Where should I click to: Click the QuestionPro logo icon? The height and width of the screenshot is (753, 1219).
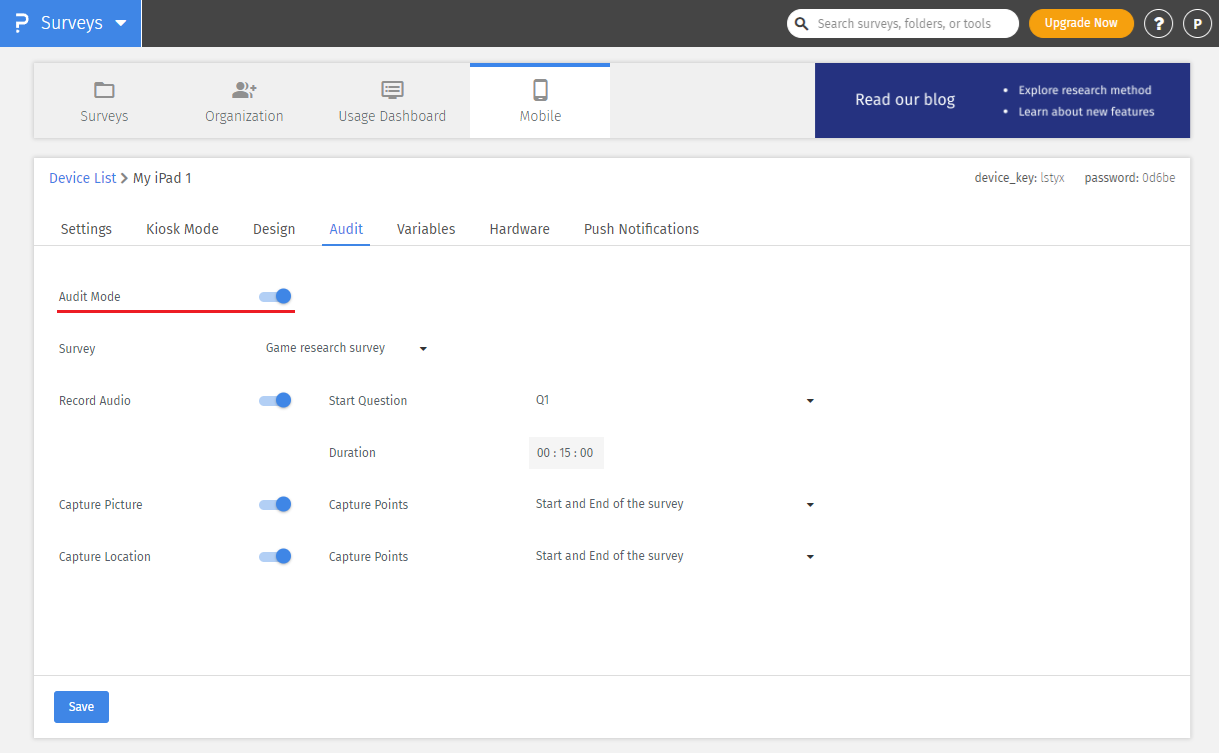22,23
